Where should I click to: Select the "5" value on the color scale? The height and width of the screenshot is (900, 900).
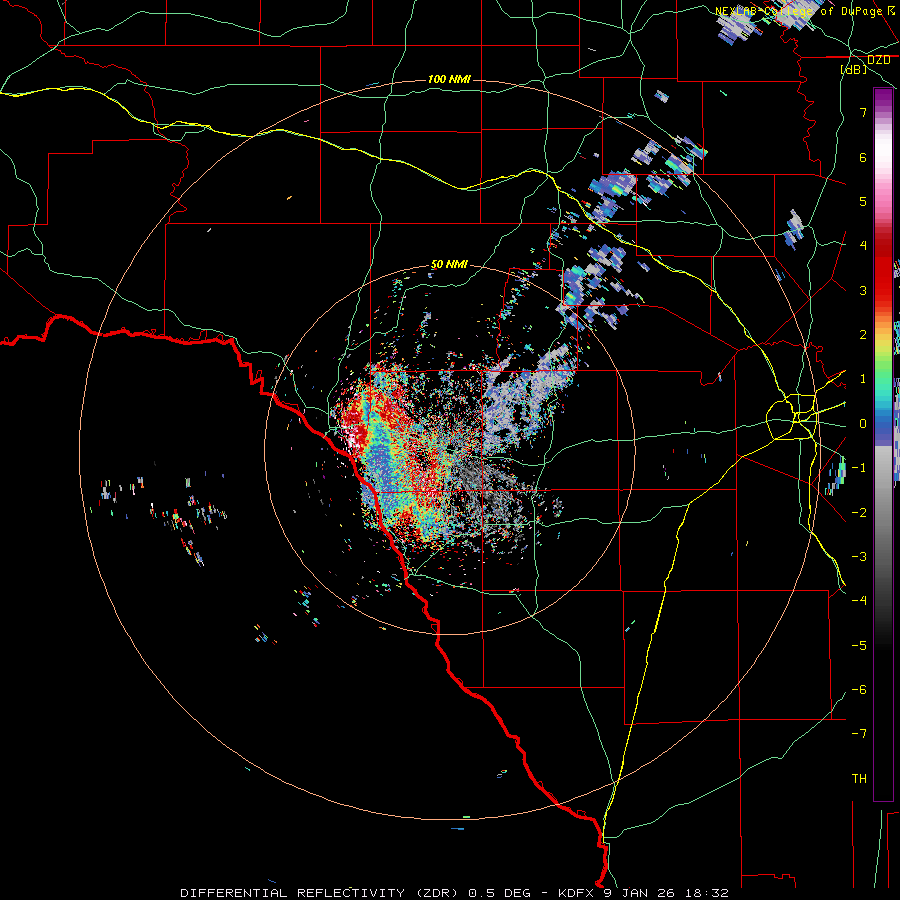coord(863,201)
